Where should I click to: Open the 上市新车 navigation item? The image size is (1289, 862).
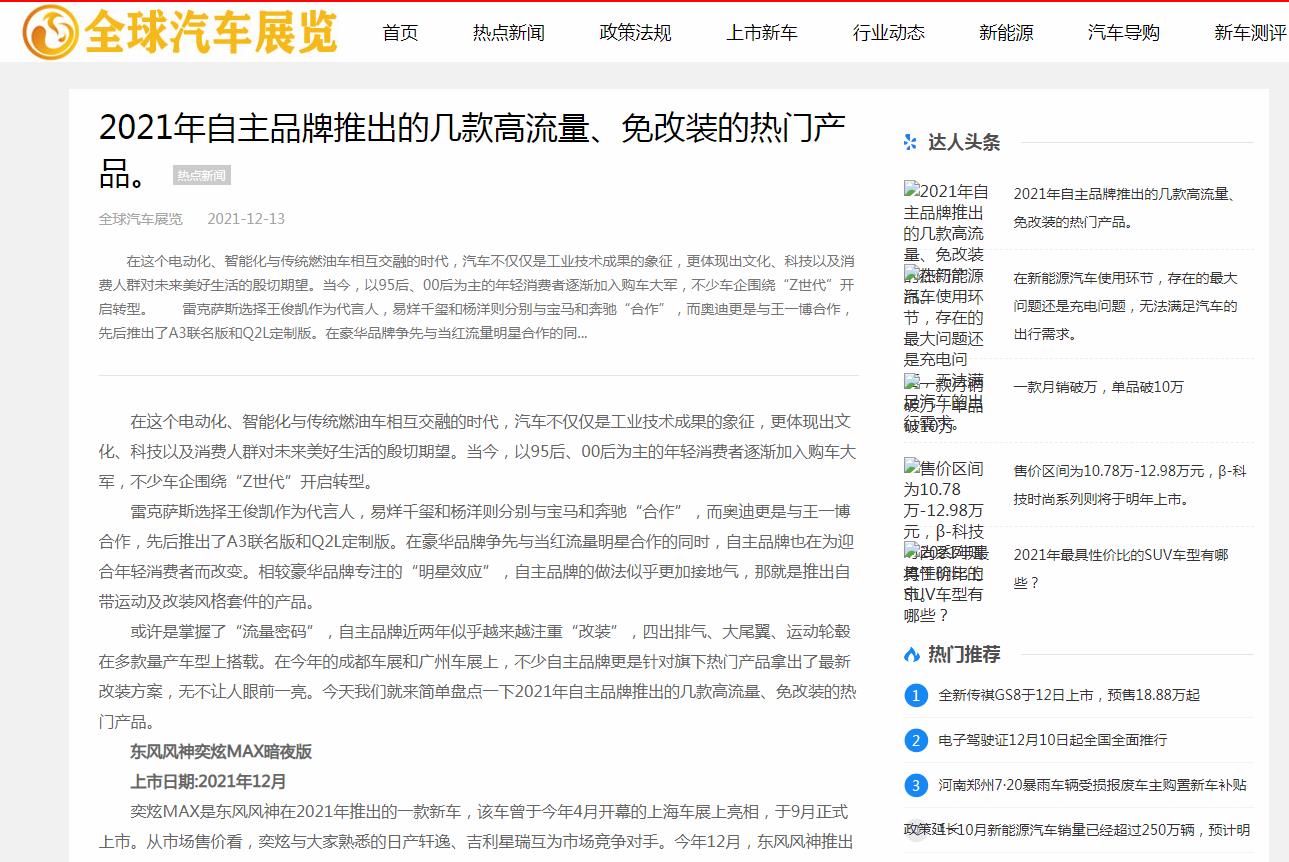tap(762, 33)
